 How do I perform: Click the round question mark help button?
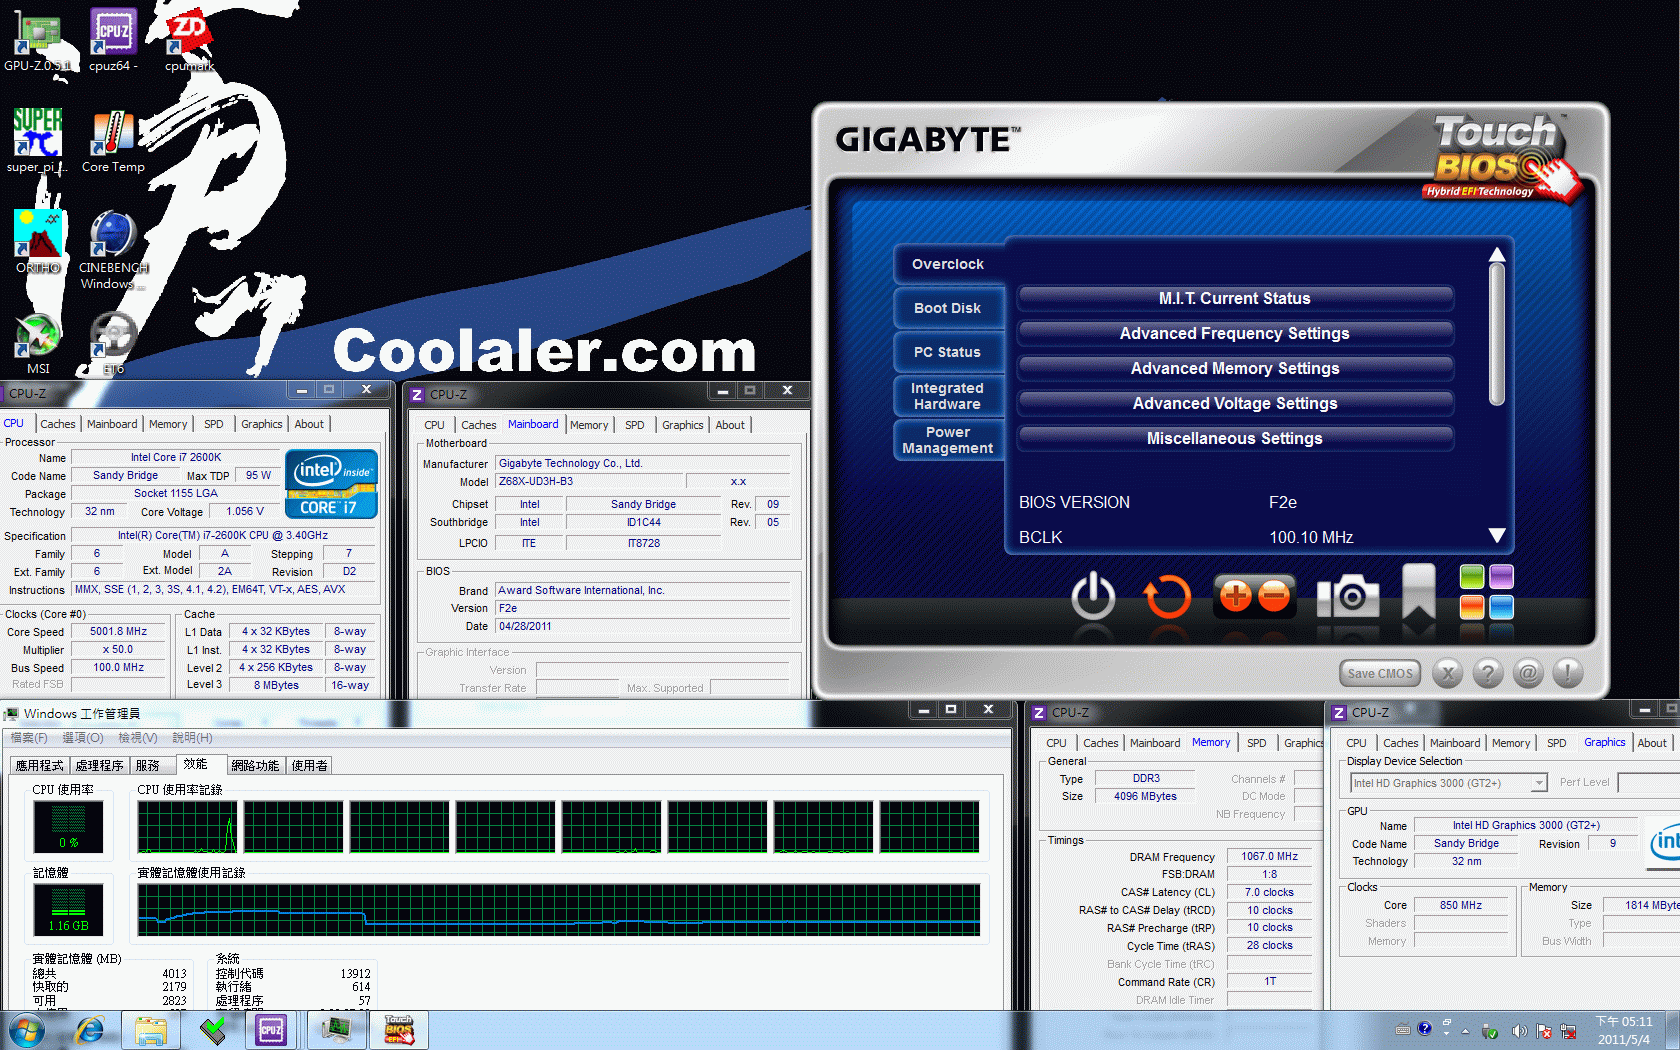click(x=1488, y=673)
